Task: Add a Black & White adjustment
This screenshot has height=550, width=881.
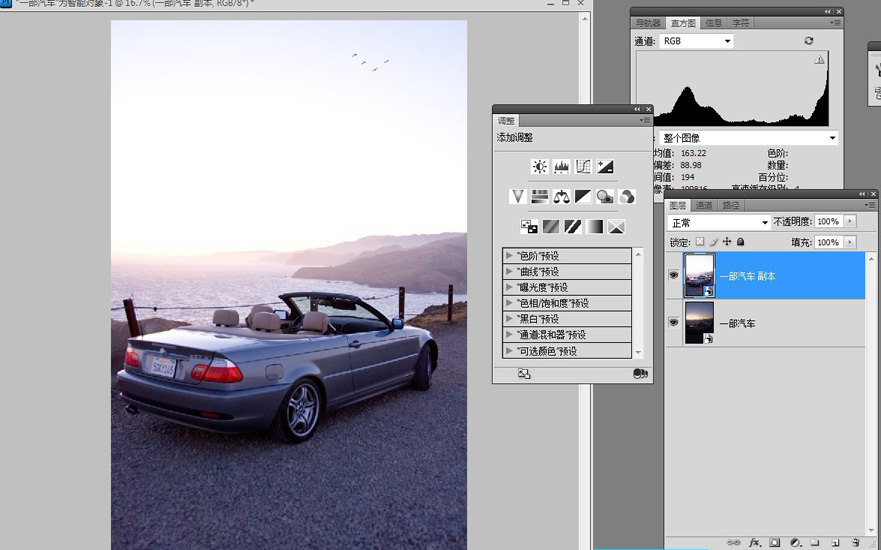Action: pyautogui.click(x=583, y=196)
